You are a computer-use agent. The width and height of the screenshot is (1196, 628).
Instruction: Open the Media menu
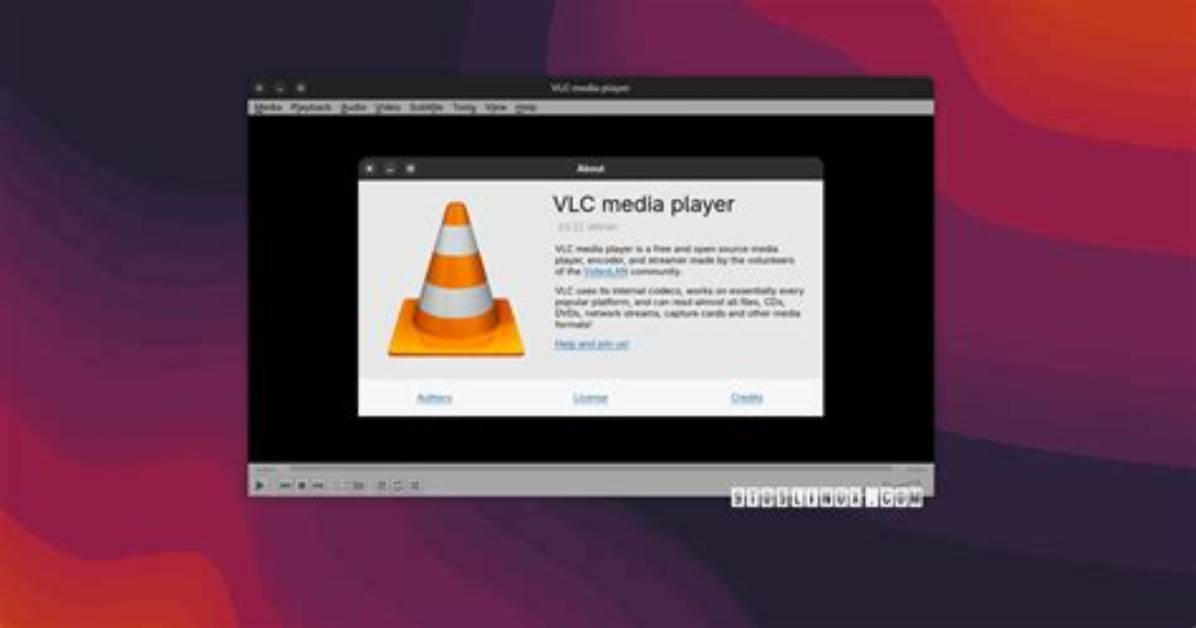click(x=268, y=108)
